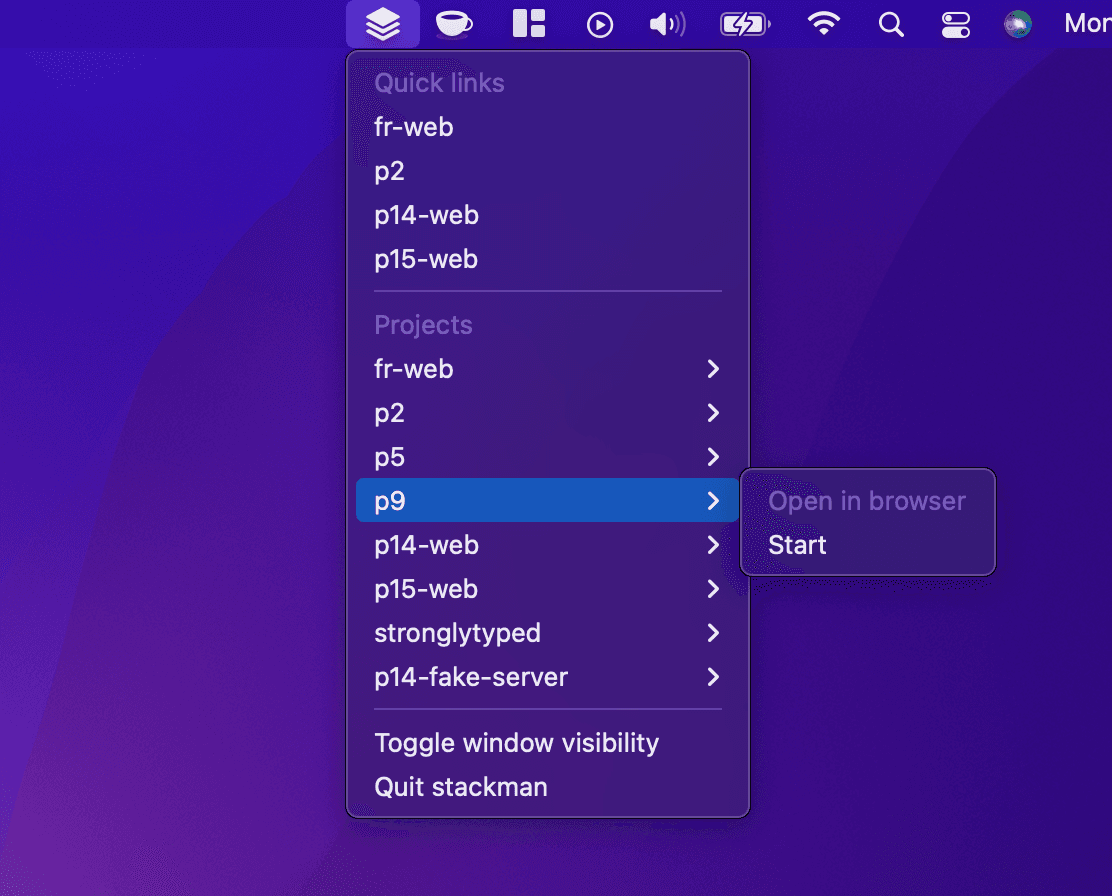Image resolution: width=1112 pixels, height=896 pixels.
Task: Open the Wi-Fi menu bar icon
Action: tap(823, 24)
